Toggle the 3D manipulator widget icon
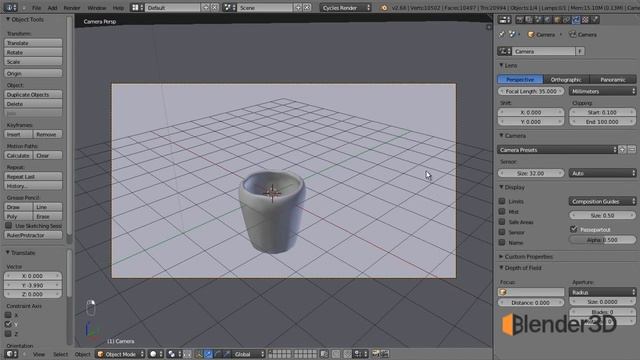 point(199,354)
